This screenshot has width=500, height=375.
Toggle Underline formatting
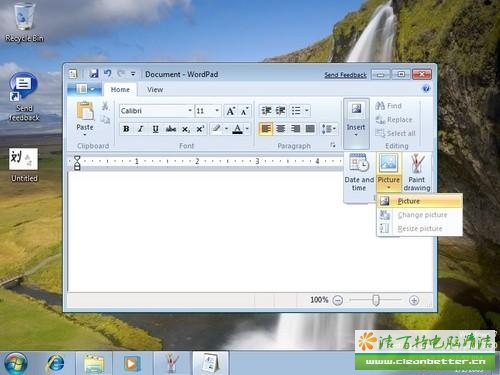click(x=155, y=129)
